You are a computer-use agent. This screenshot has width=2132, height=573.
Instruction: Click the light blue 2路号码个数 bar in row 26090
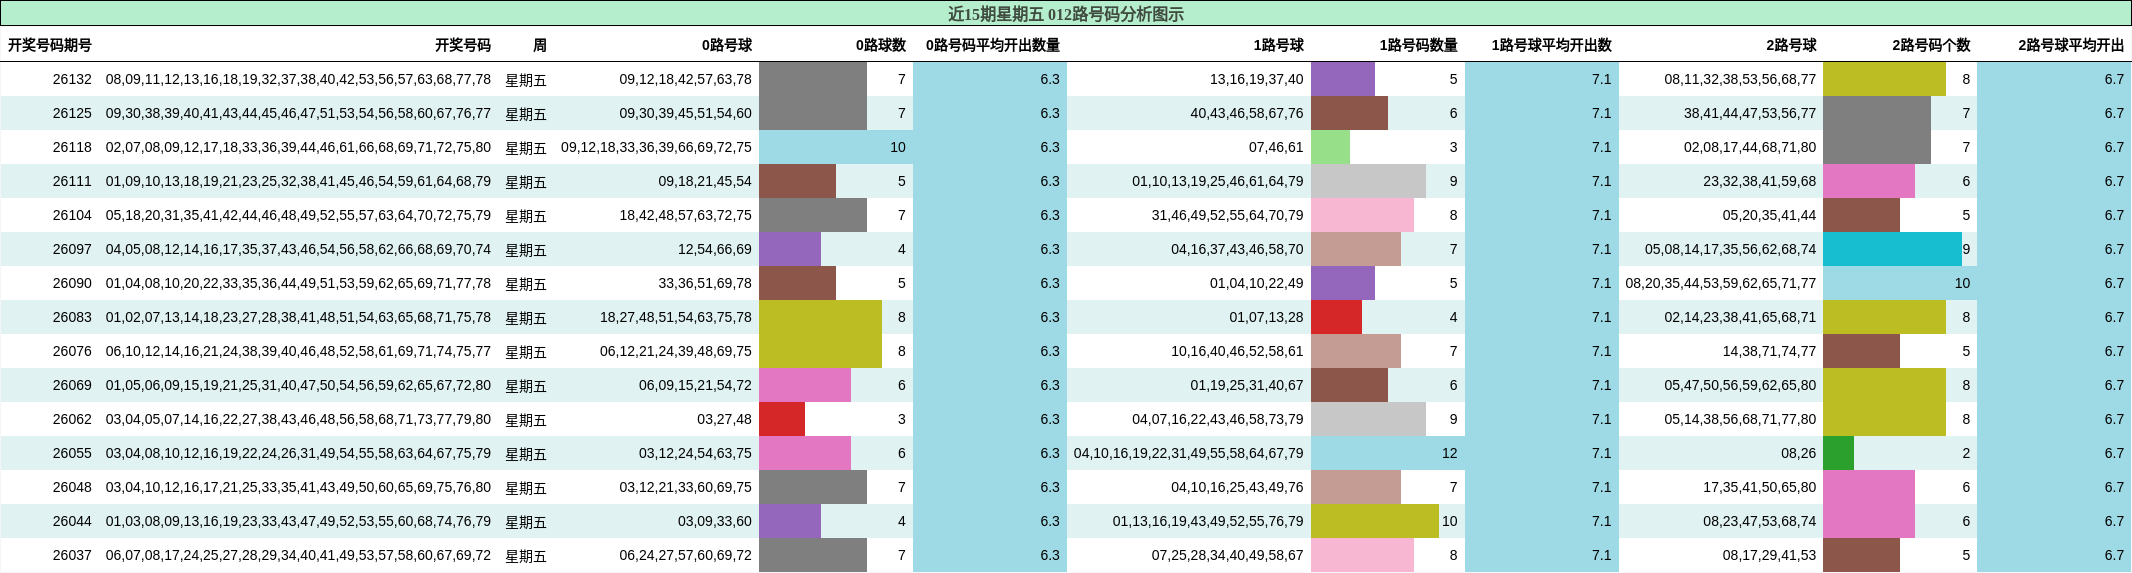[1900, 283]
